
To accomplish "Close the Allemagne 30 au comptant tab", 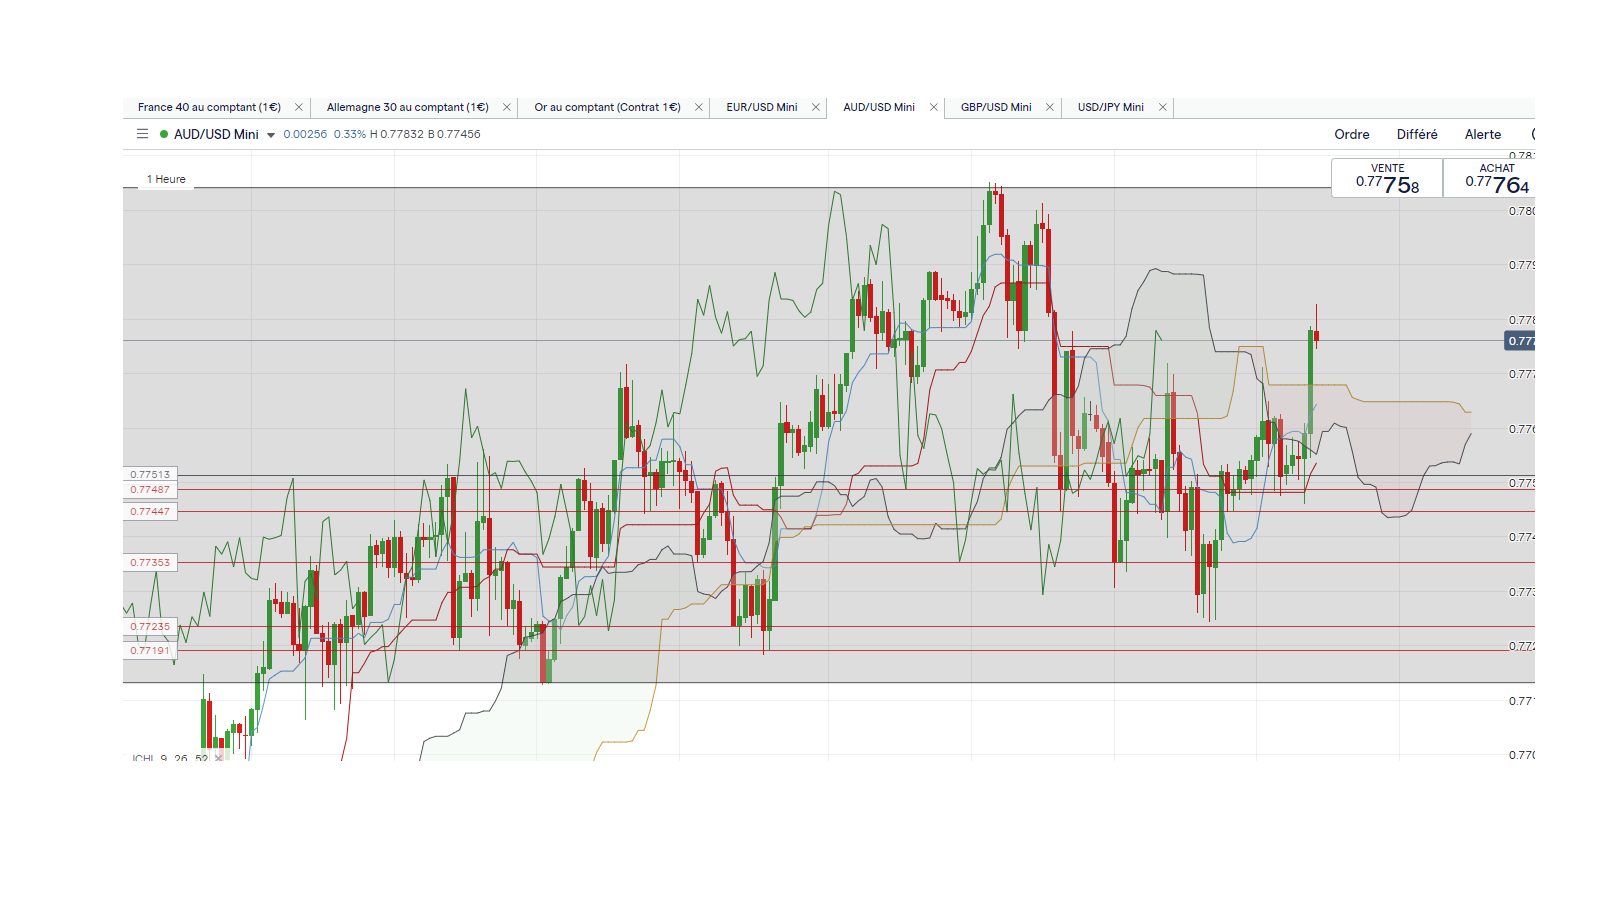I will (506, 107).
